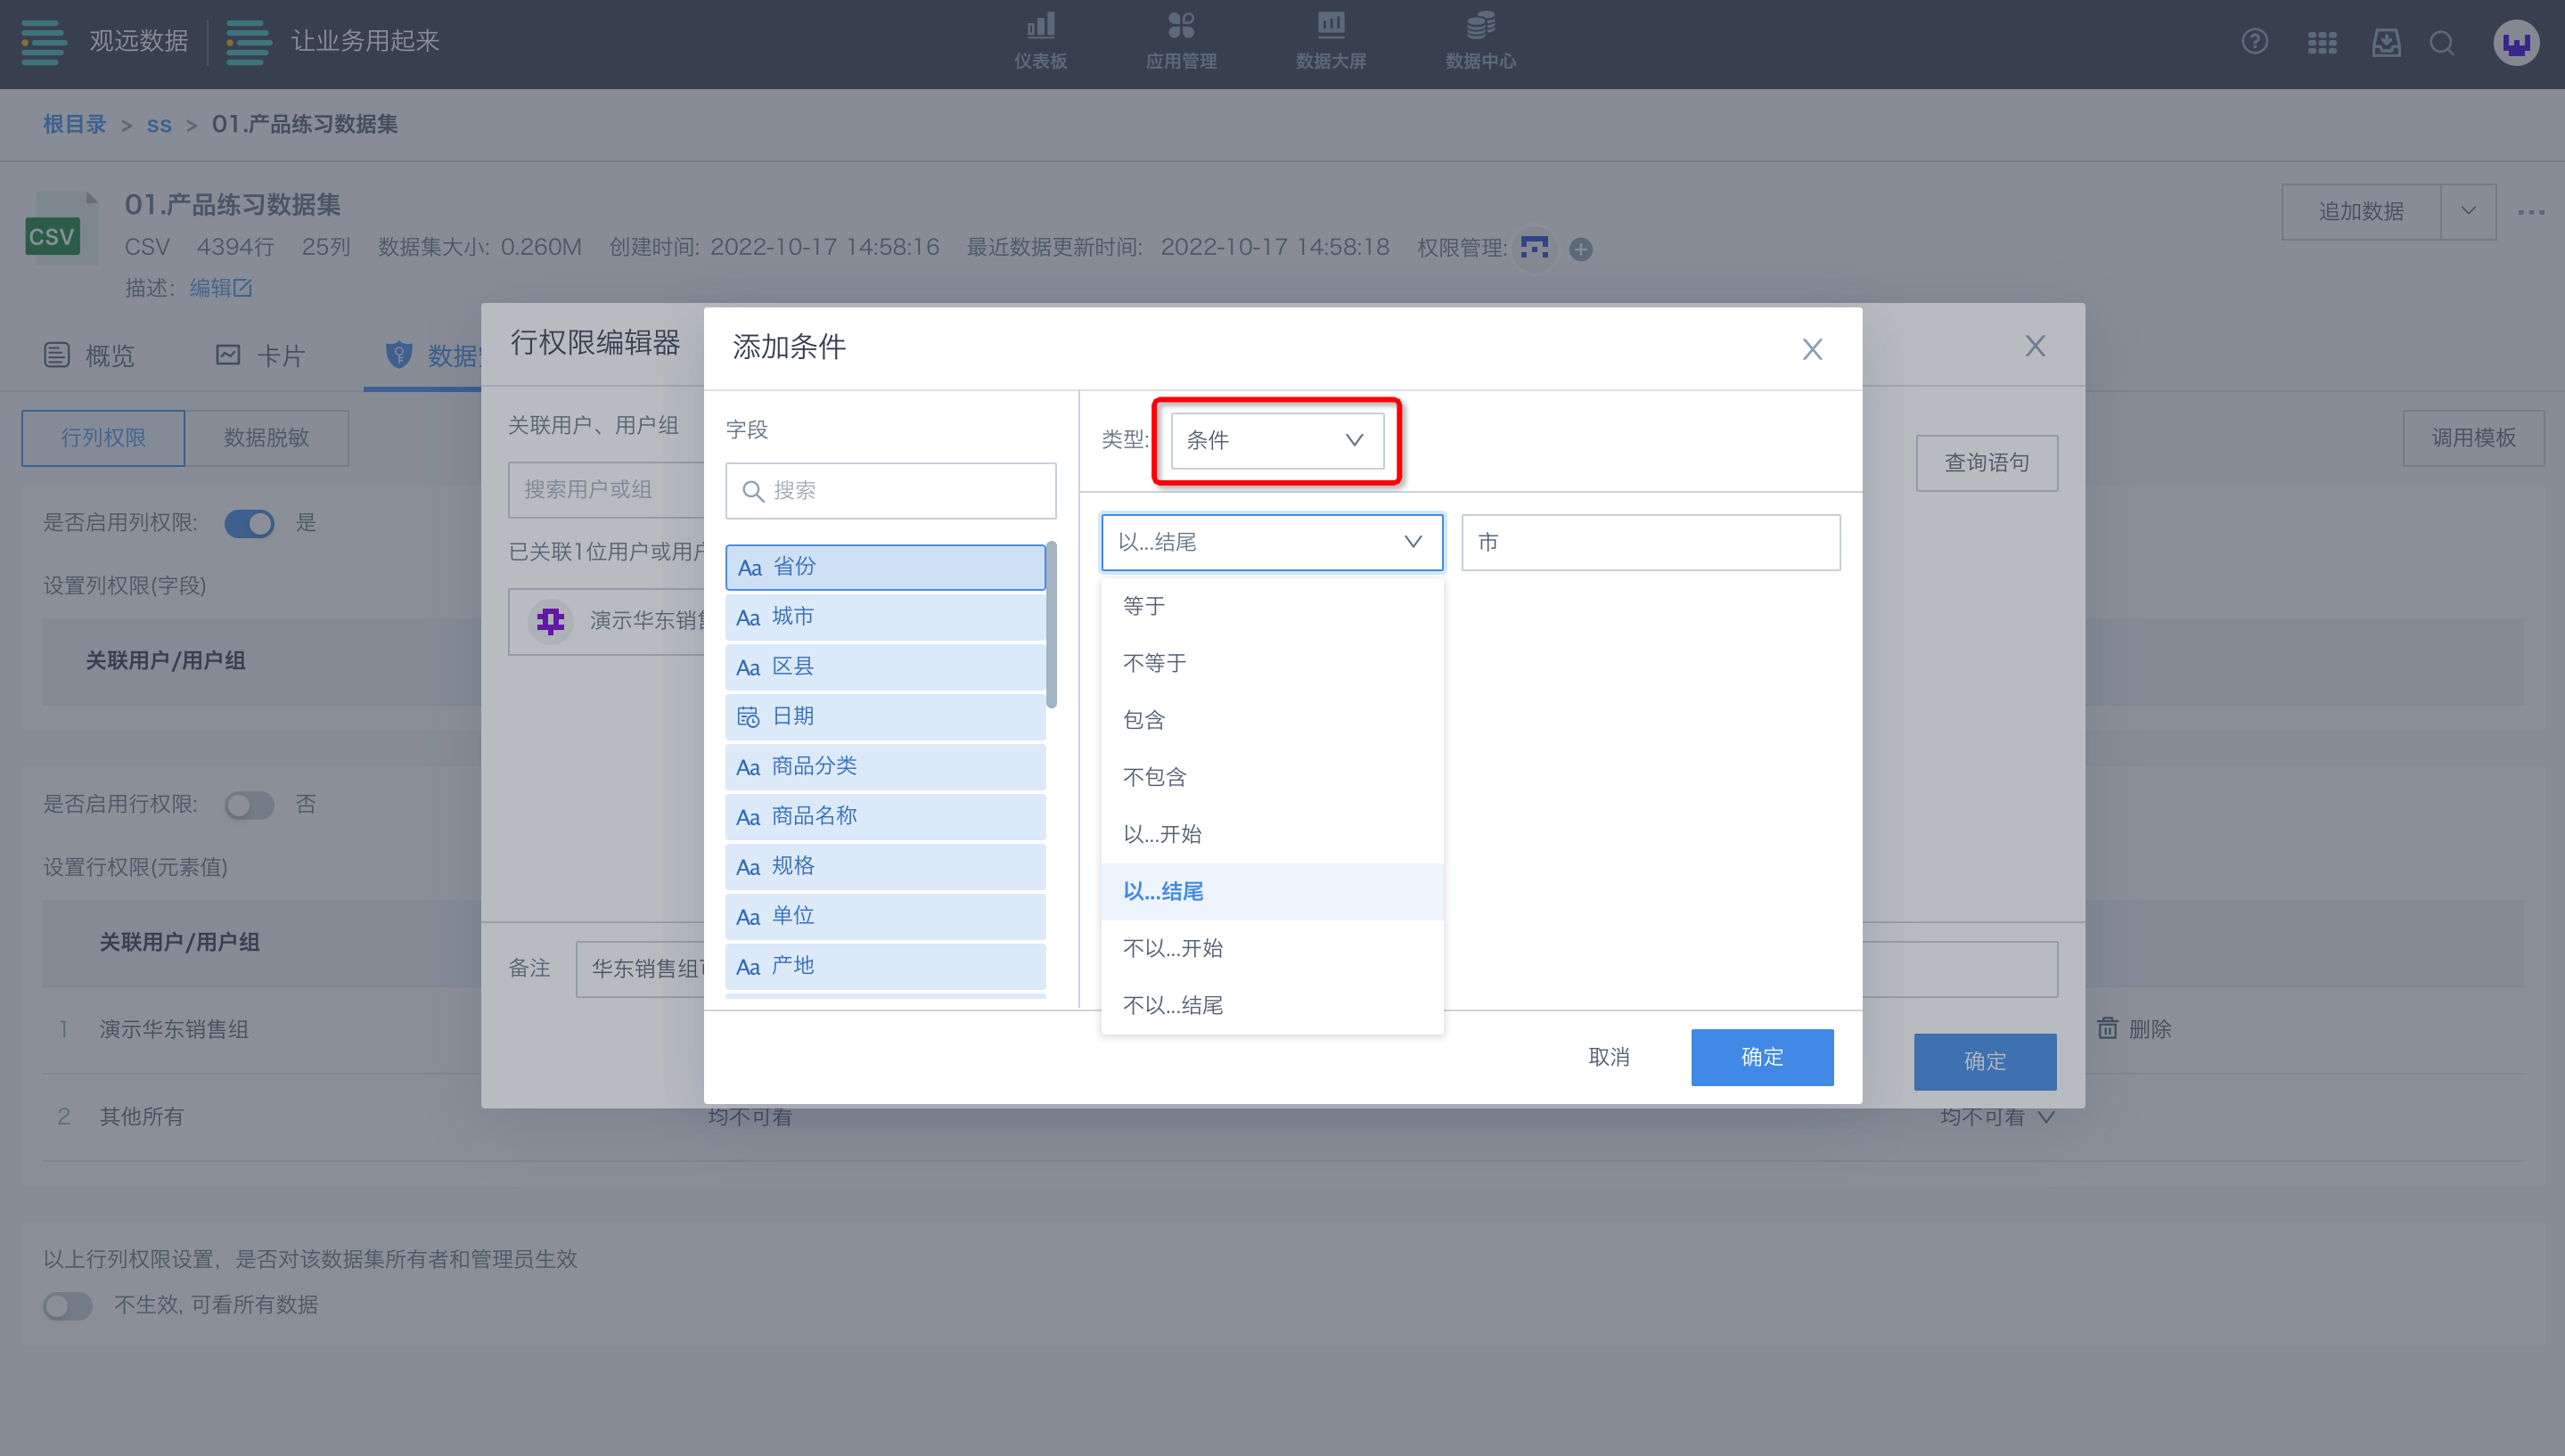
Task: Confirm the 添加条件 dialog with 确定
Action: [x=1762, y=1057]
